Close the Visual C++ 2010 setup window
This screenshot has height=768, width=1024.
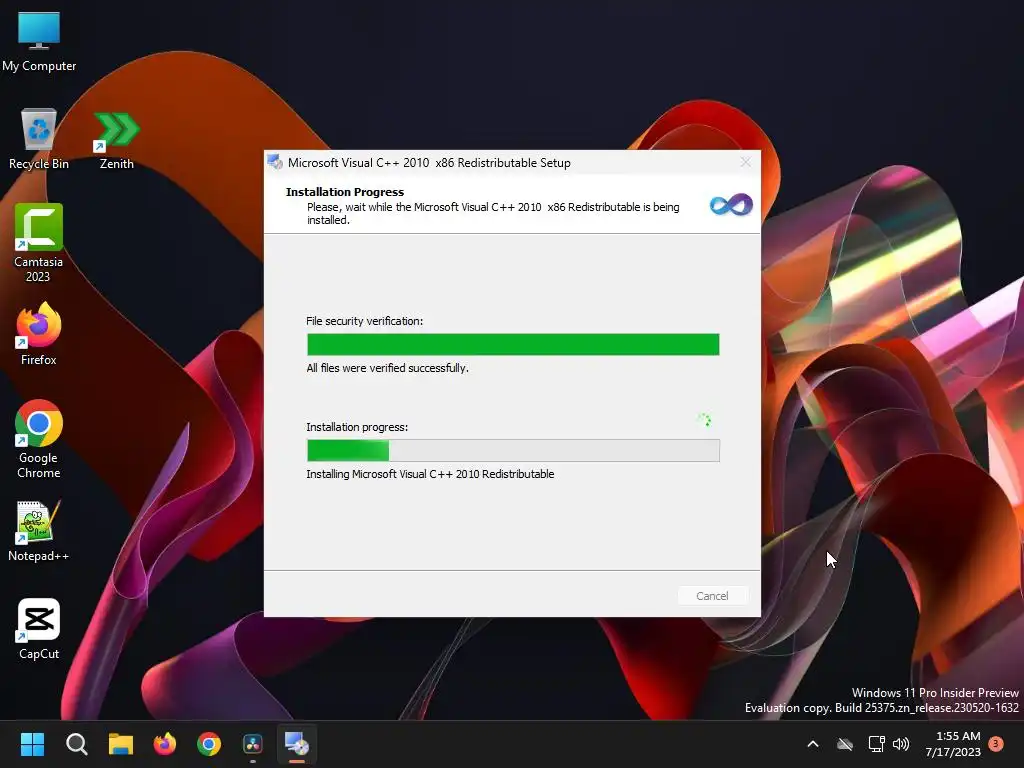745,162
